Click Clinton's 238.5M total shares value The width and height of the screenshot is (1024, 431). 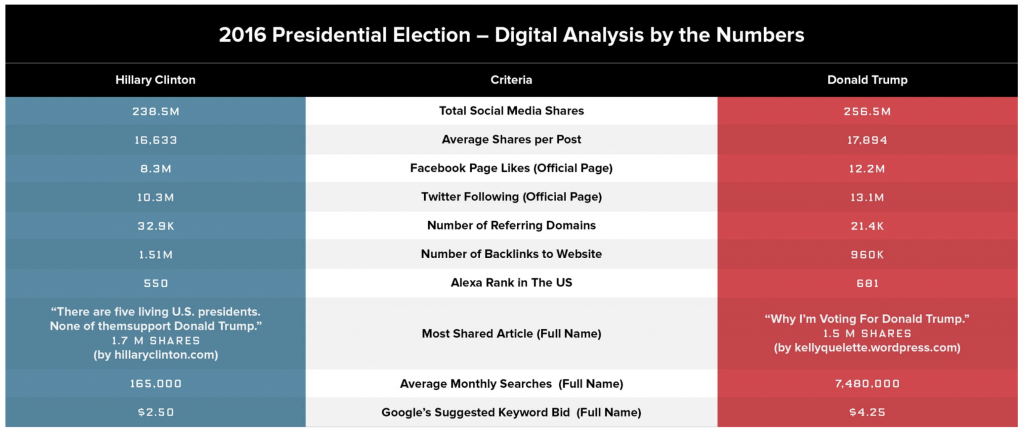click(155, 111)
